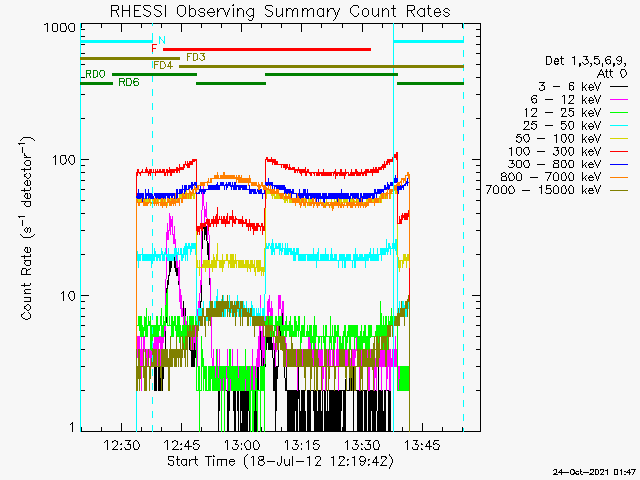640x480 pixels.
Task: Click the 7000 - 15000 keV legend label
Action: point(543,190)
